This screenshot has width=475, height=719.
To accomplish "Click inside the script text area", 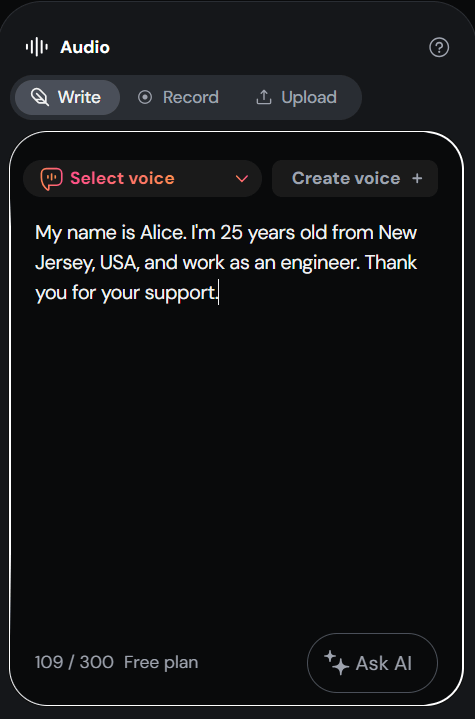I will click(x=236, y=413).
